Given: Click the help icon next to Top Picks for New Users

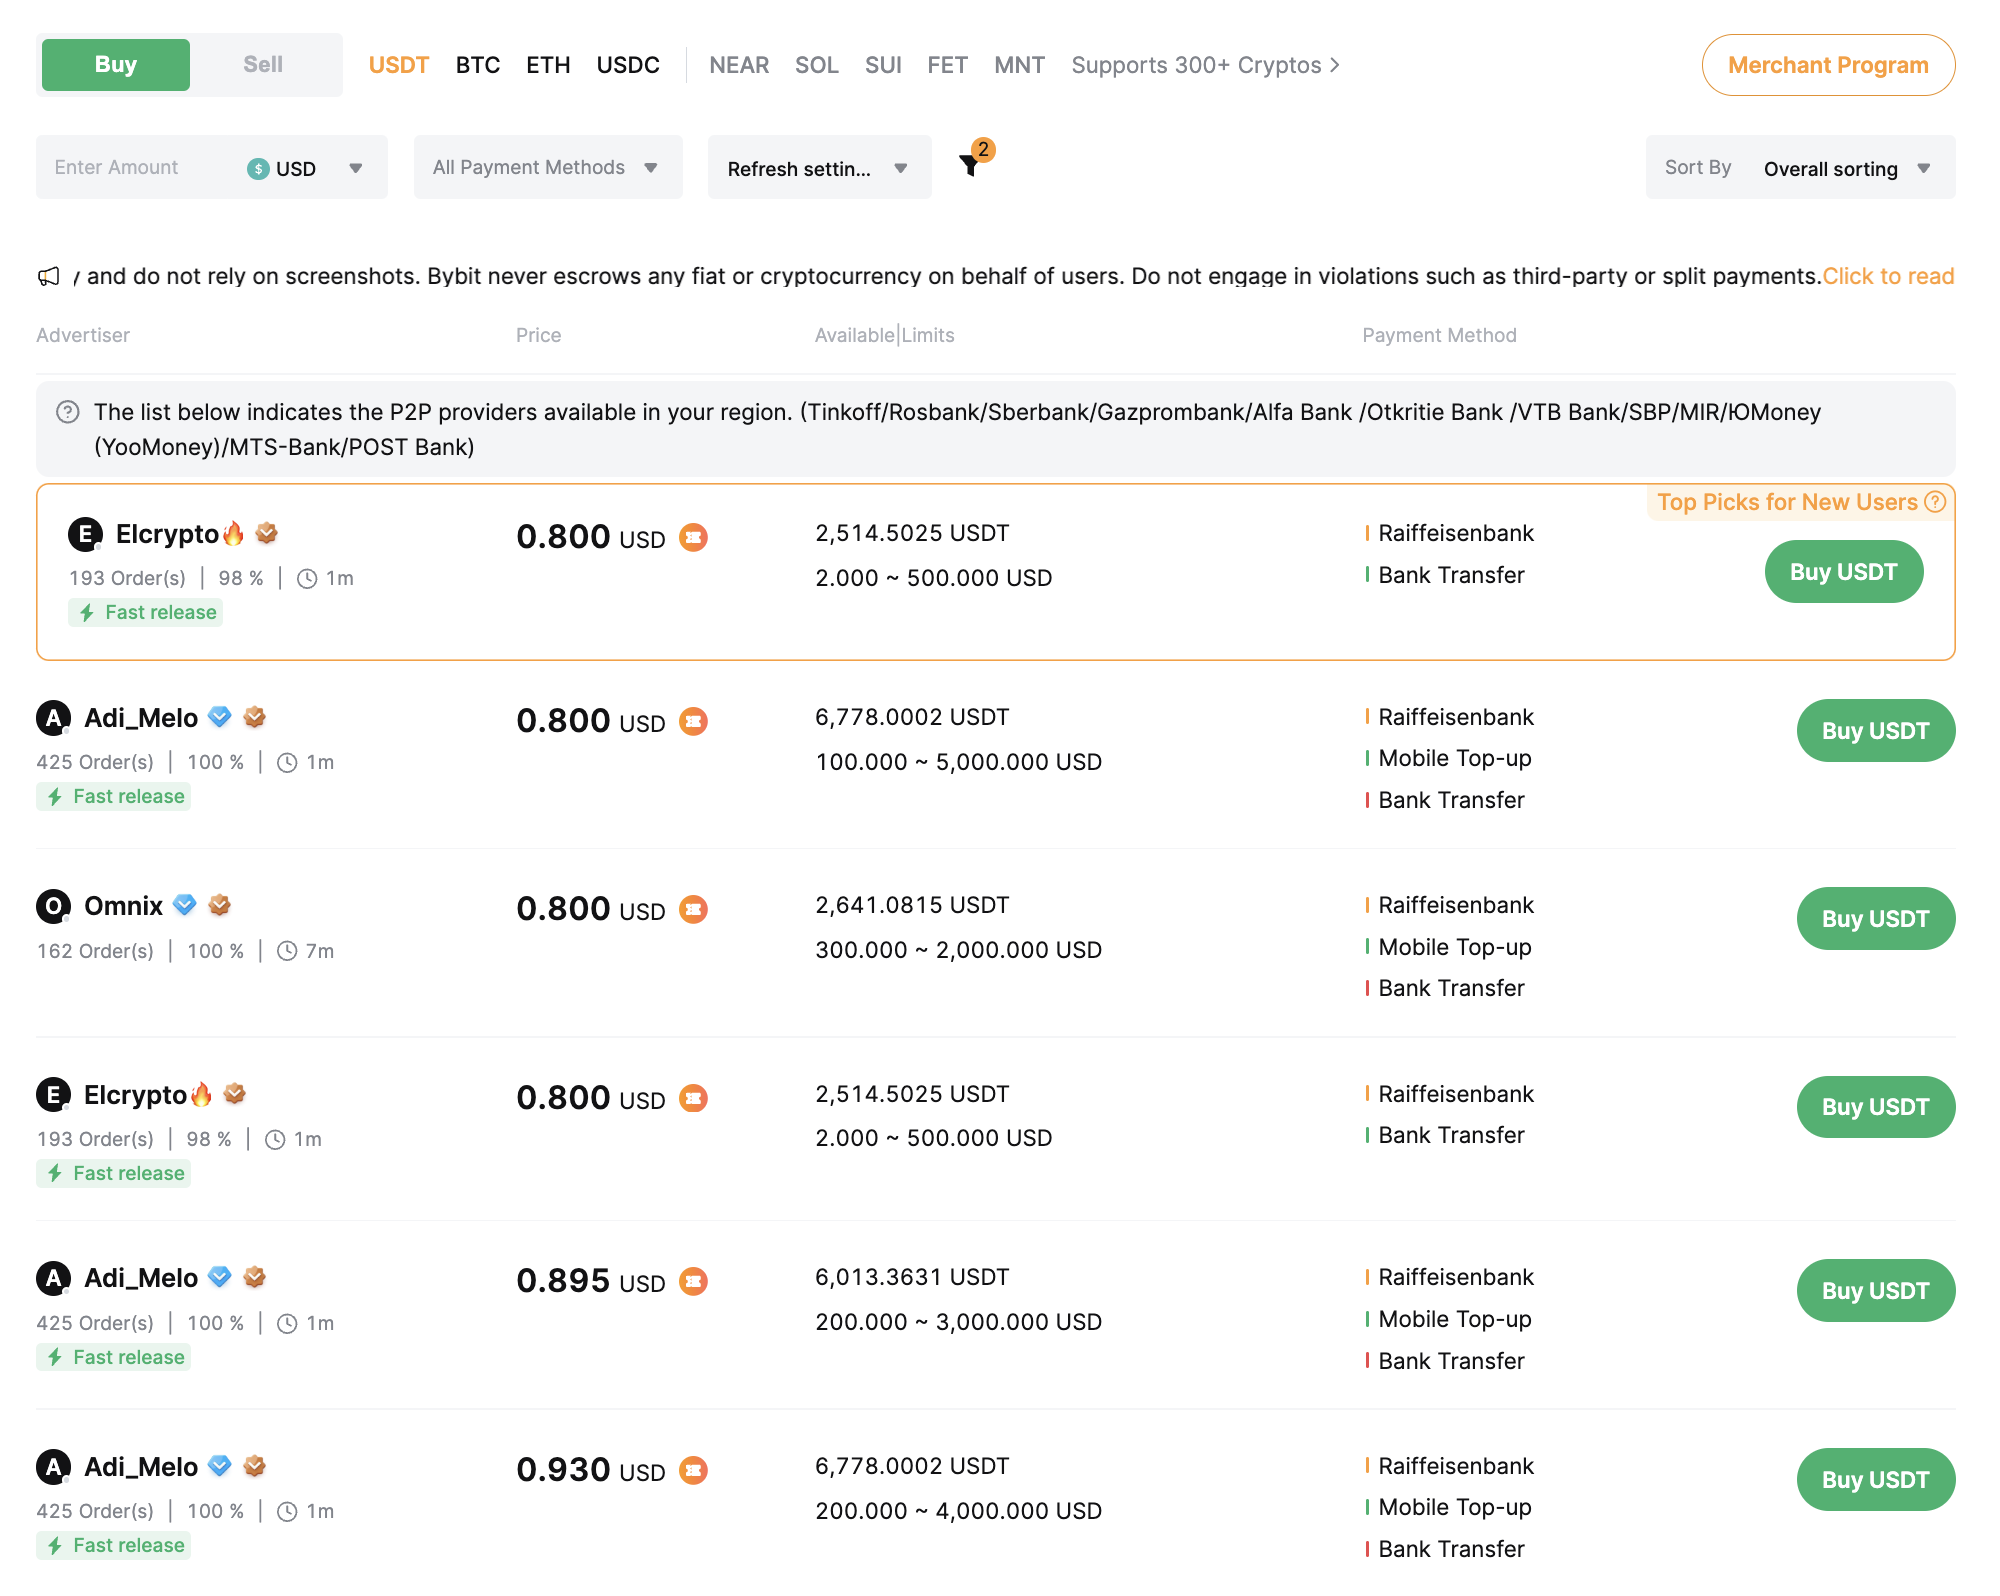Looking at the screenshot, I should [1936, 502].
